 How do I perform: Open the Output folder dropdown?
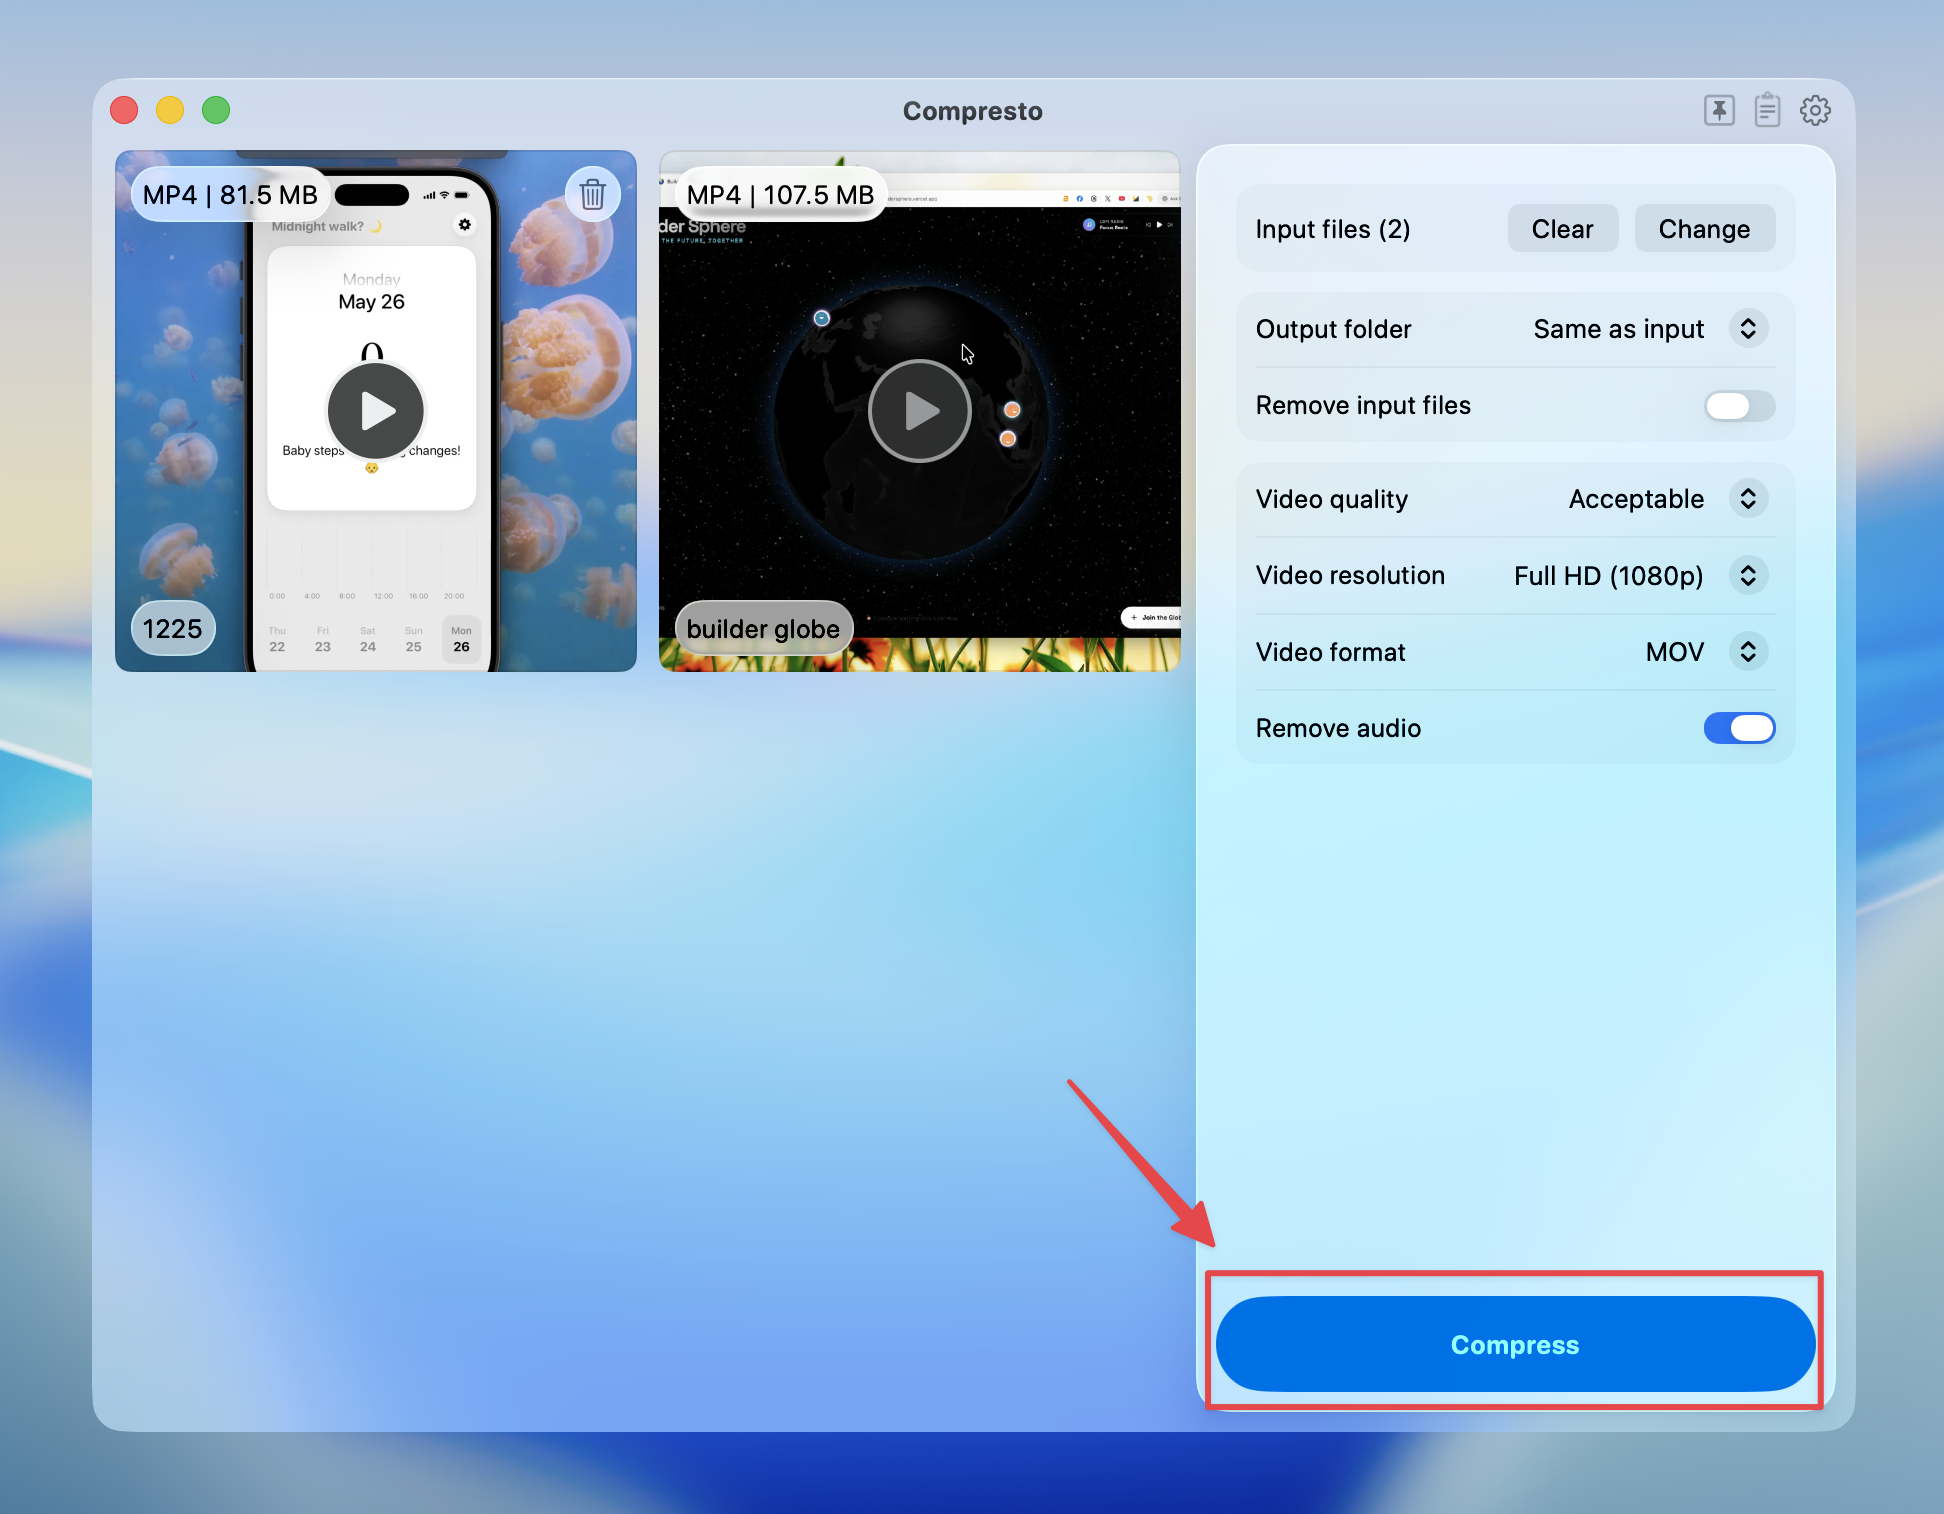click(x=1747, y=329)
